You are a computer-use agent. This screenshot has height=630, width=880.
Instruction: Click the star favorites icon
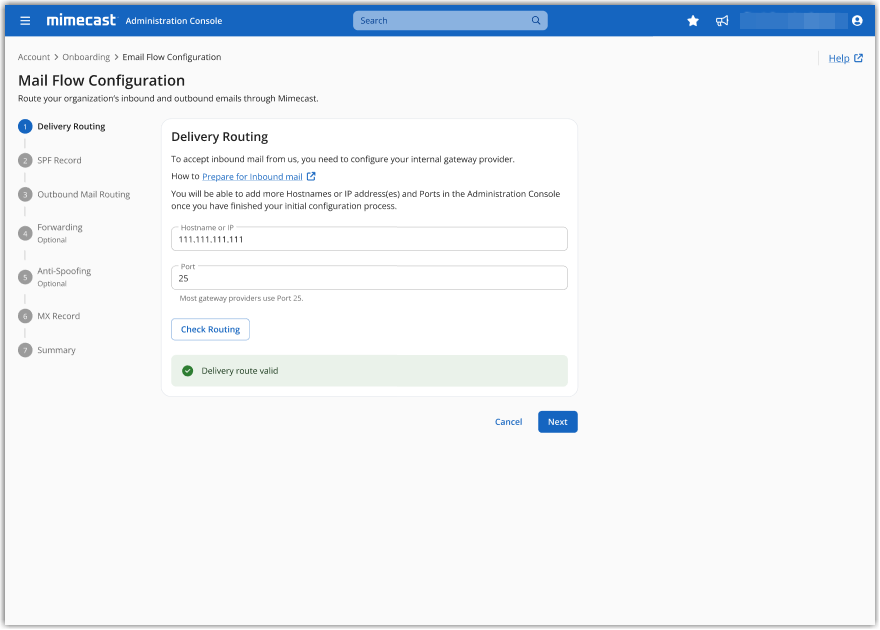click(x=693, y=21)
